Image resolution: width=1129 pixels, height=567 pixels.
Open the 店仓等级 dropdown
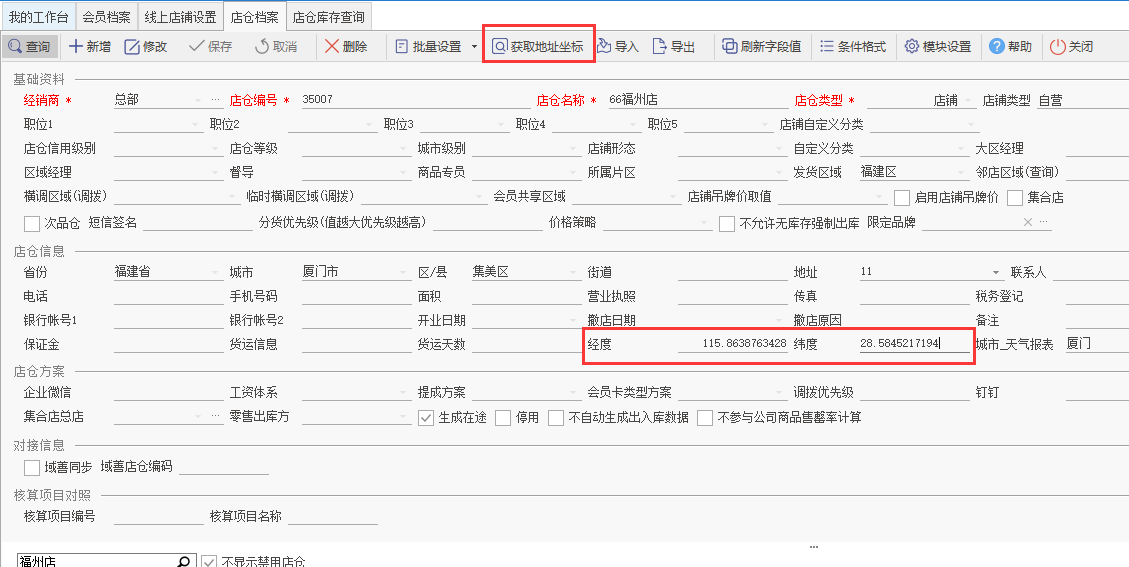(403, 149)
